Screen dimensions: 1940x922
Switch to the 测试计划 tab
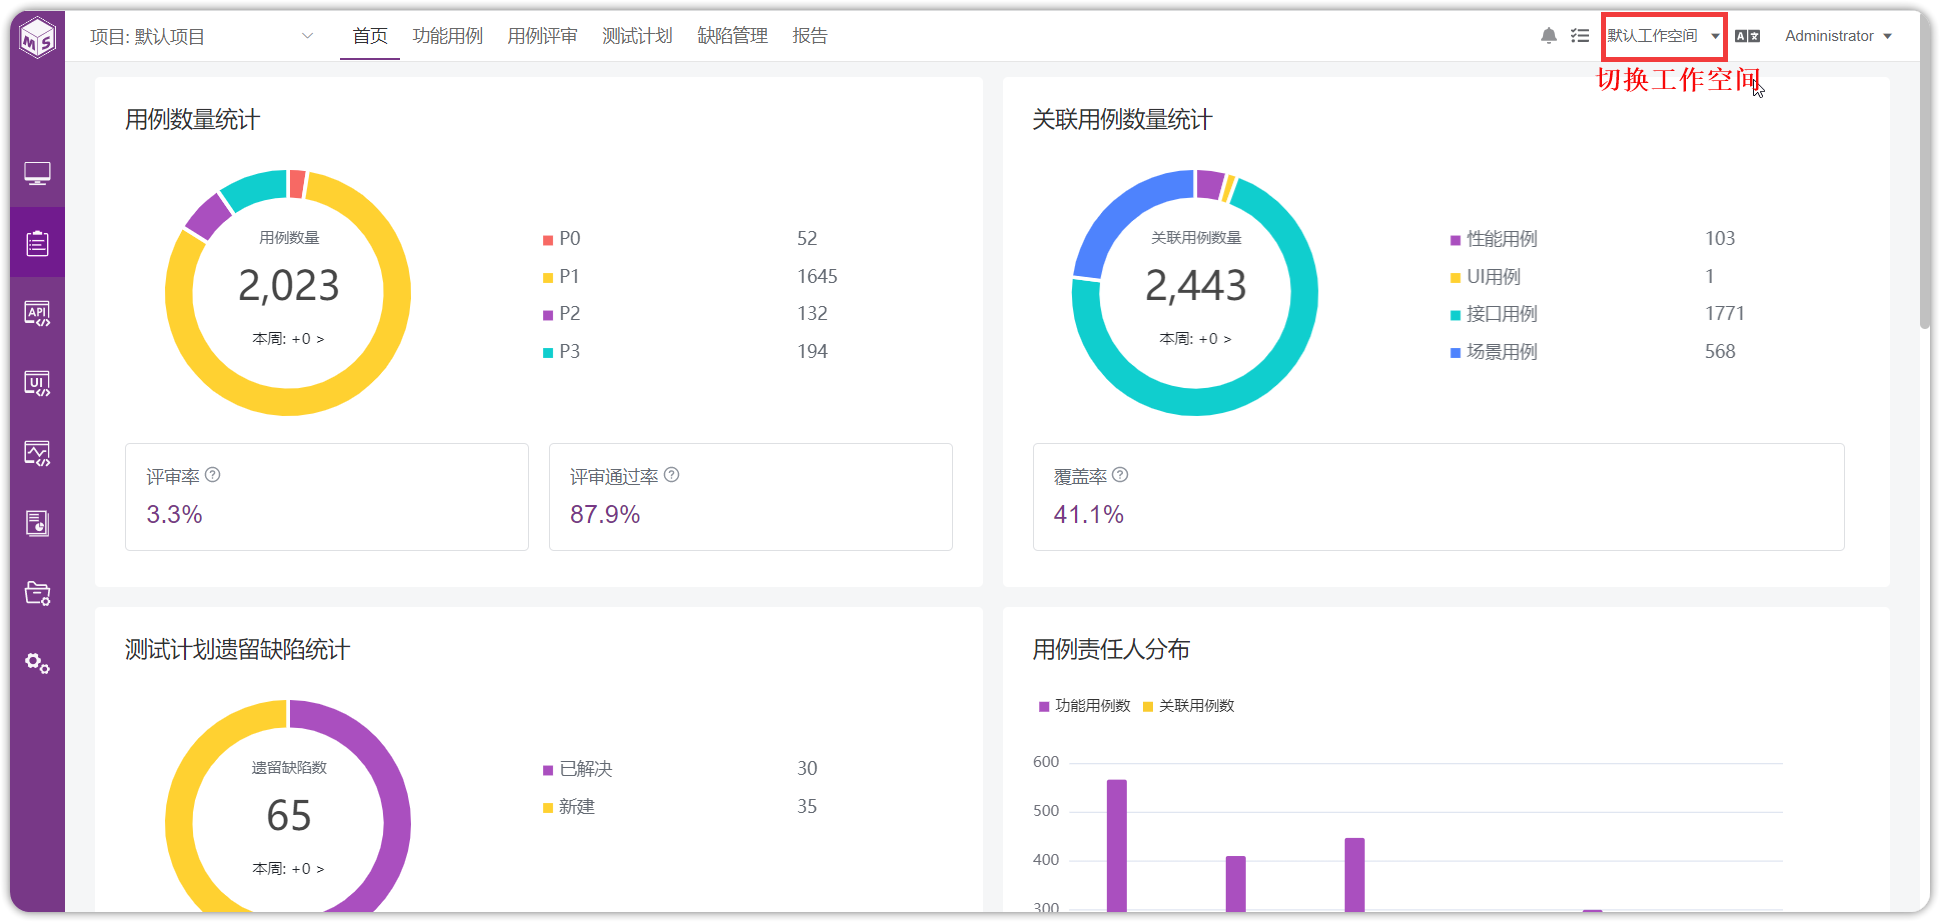pyautogui.click(x=638, y=36)
